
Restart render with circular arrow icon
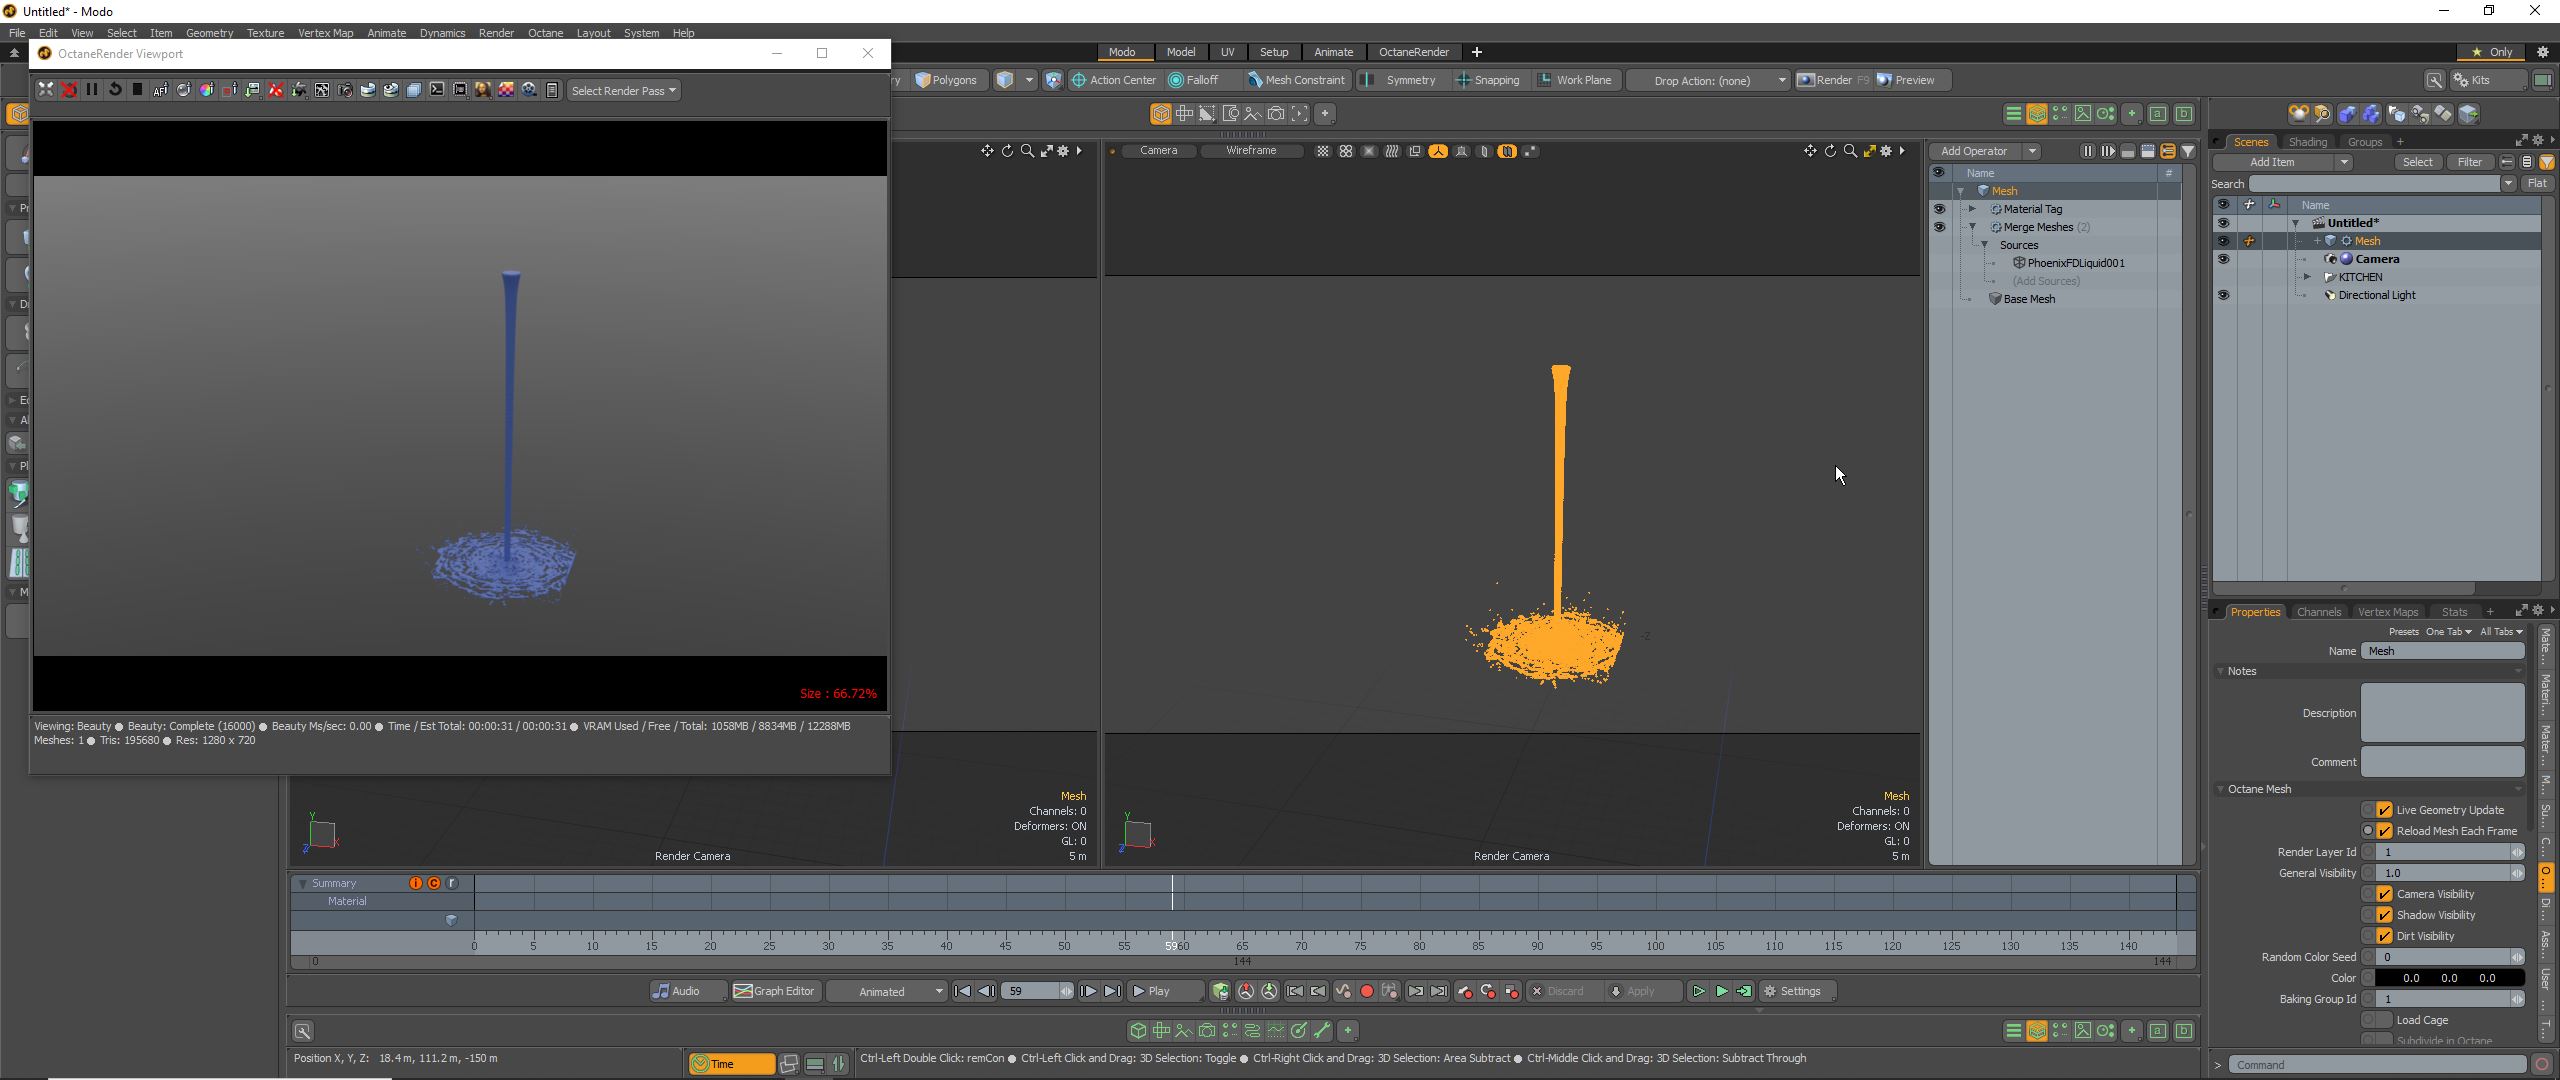tap(115, 90)
